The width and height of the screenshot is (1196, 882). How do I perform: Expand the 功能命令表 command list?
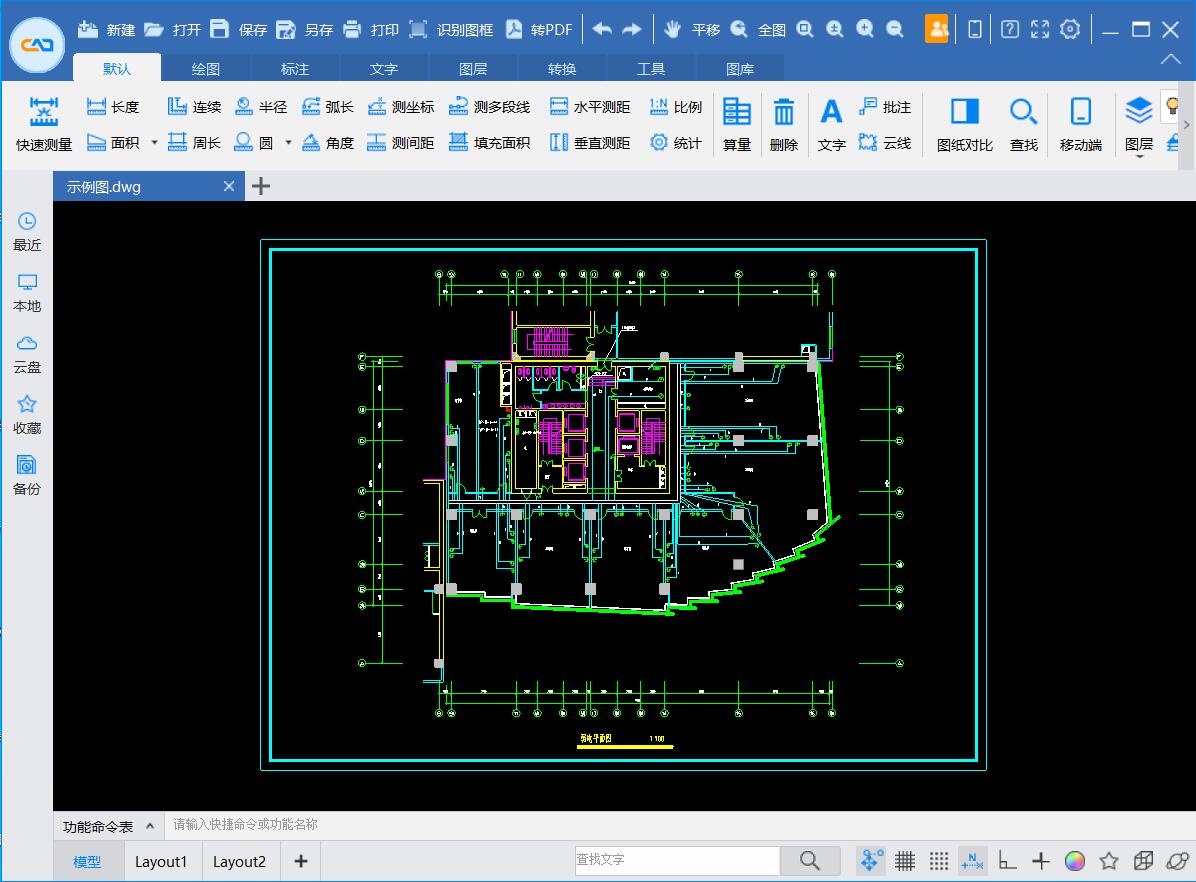108,826
